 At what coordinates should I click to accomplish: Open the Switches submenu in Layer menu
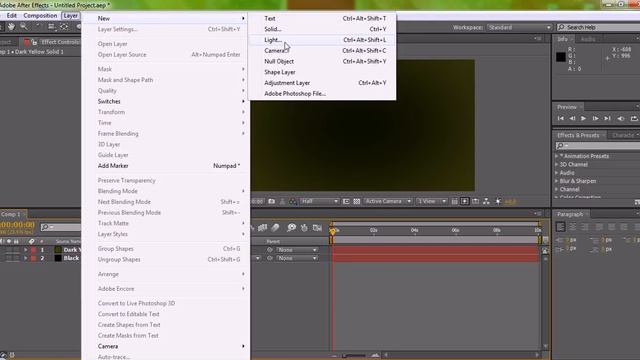tap(166, 101)
